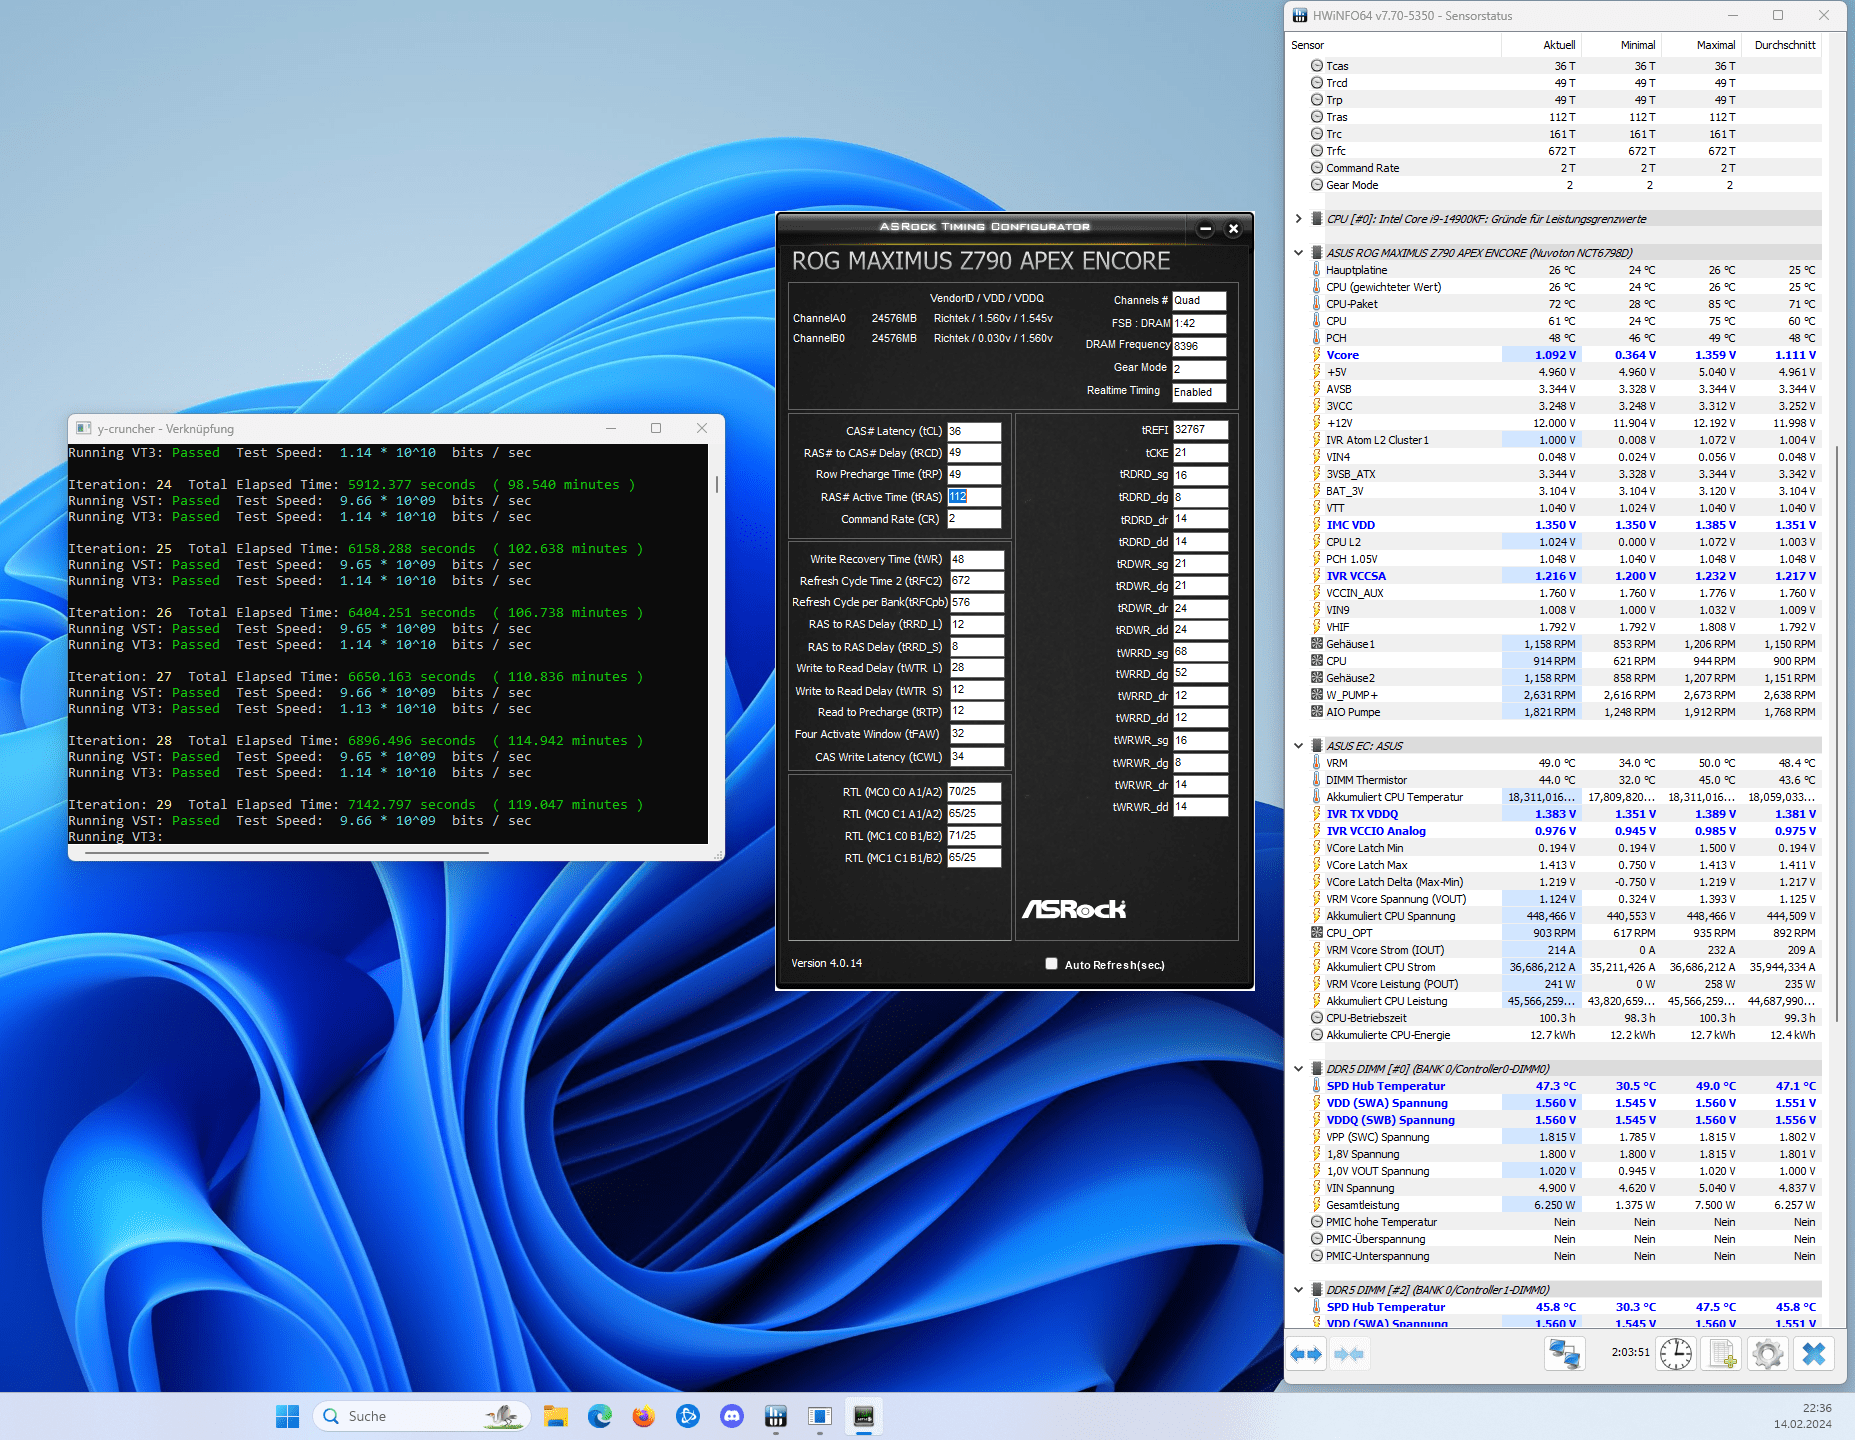Screen dimensions: 1855x1440
Task: Click the Realtime Timing field showing Enabled
Action: click(x=1199, y=392)
